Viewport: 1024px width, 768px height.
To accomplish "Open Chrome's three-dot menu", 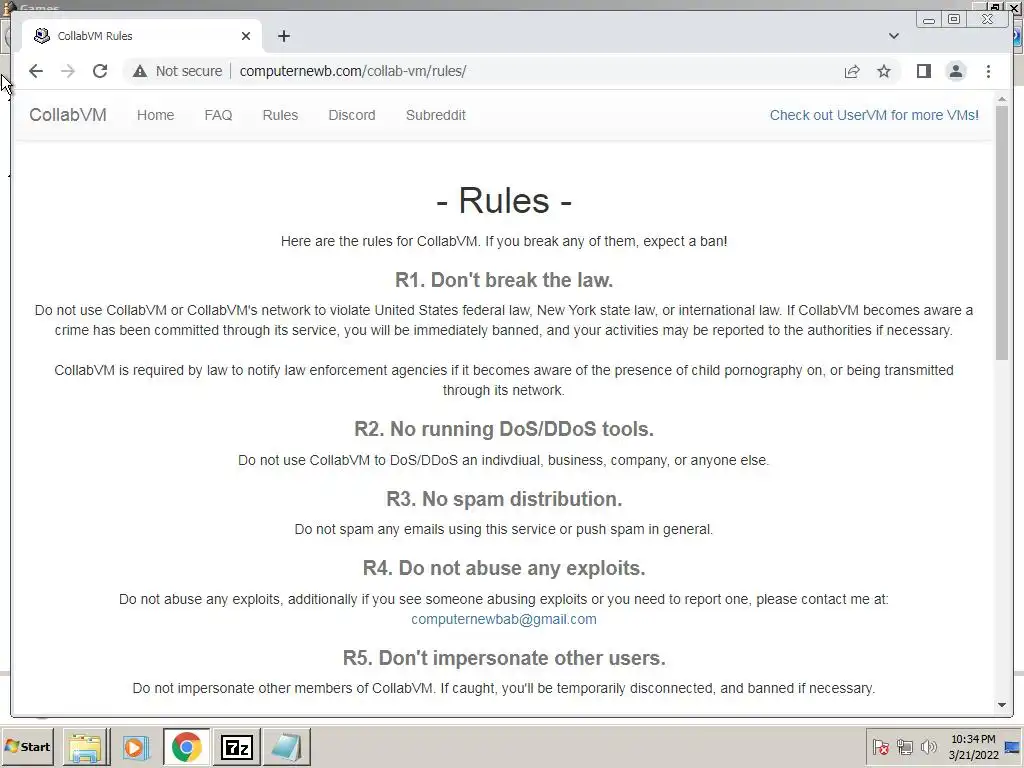I will (x=988, y=71).
